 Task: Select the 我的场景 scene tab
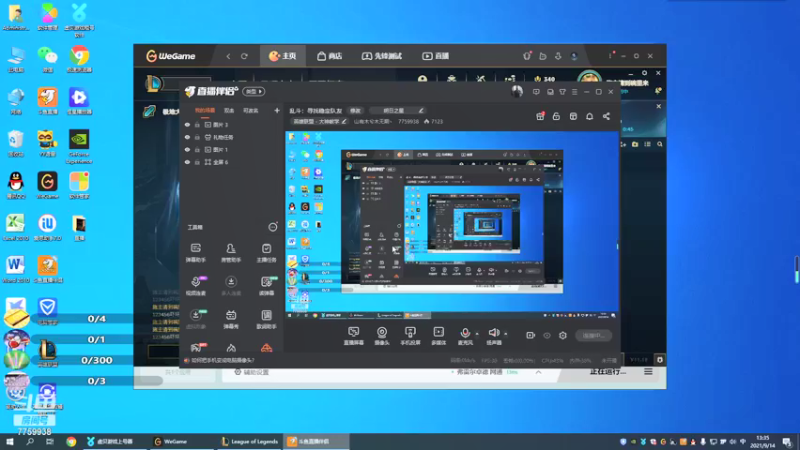tap(205, 110)
